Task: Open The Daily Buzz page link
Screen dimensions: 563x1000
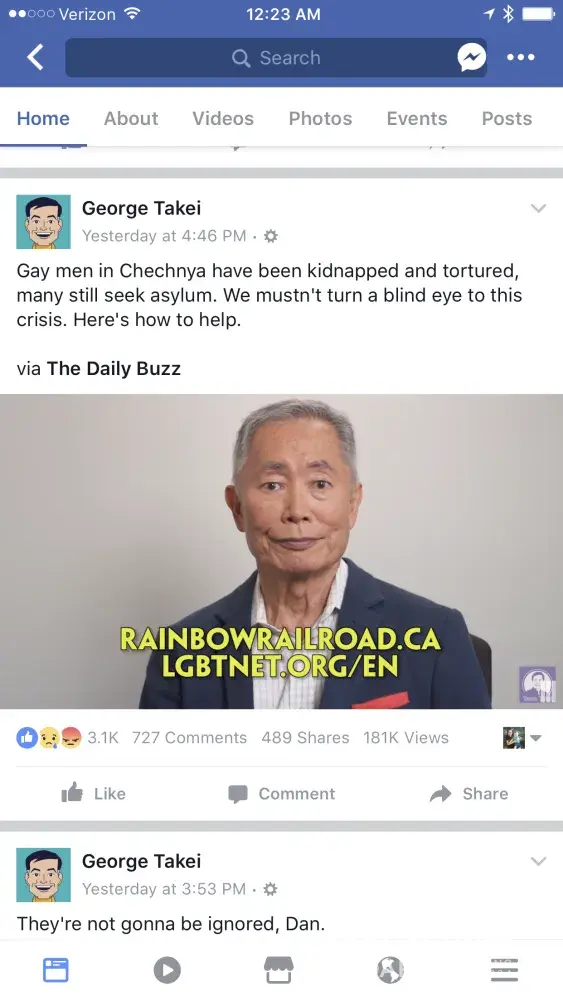Action: coord(113,369)
